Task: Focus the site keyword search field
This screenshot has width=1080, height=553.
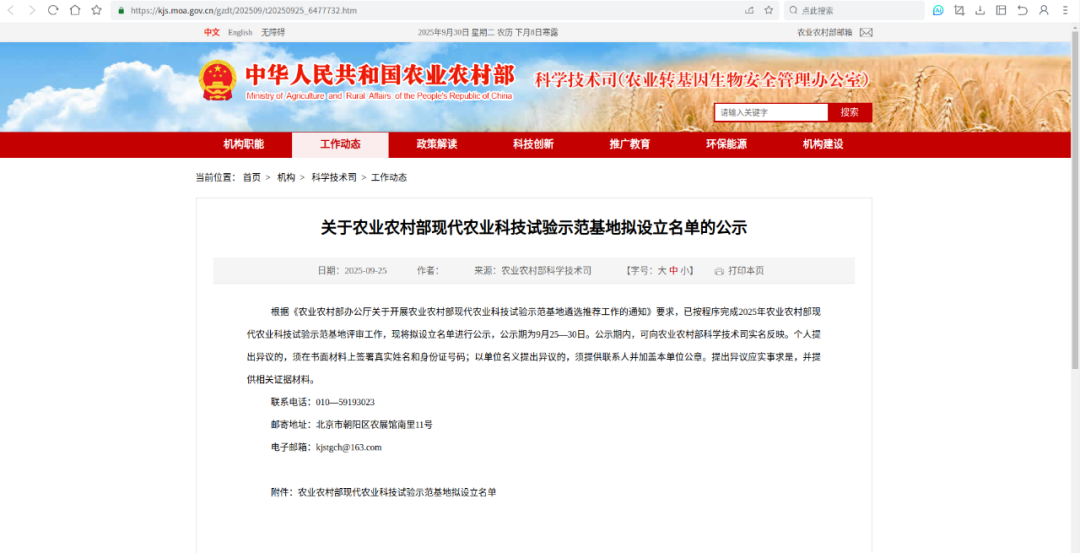Action: pyautogui.click(x=771, y=112)
